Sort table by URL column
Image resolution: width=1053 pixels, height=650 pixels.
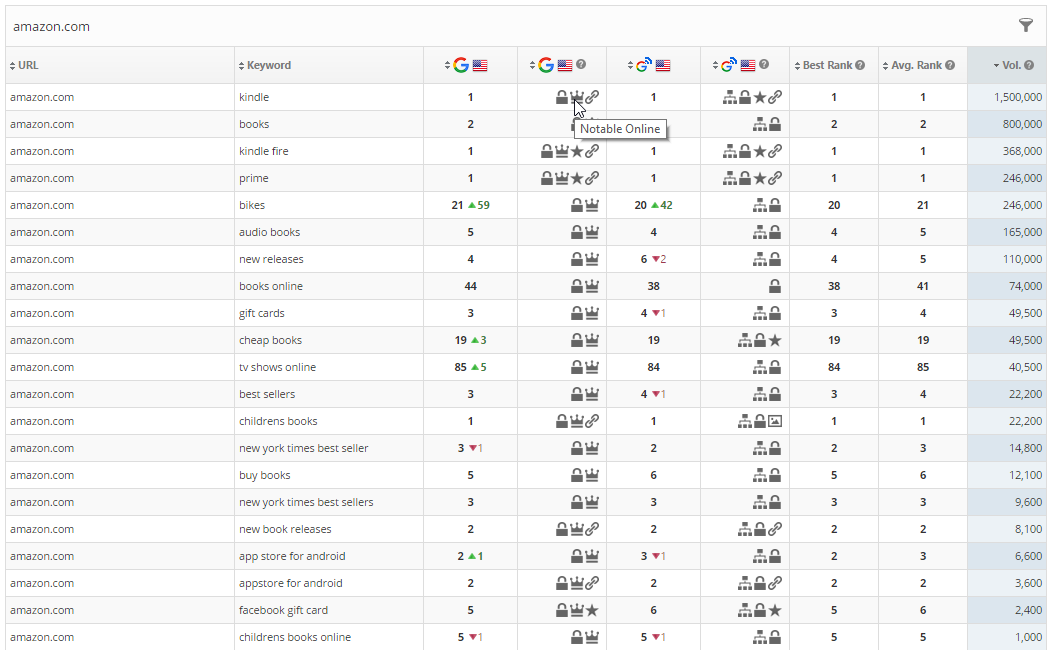[24, 65]
